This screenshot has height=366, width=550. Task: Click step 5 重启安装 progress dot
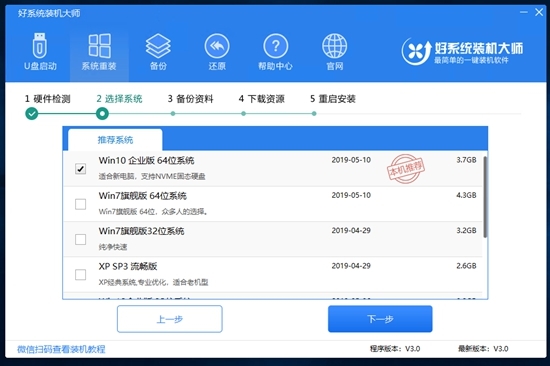pyautogui.click(x=314, y=114)
